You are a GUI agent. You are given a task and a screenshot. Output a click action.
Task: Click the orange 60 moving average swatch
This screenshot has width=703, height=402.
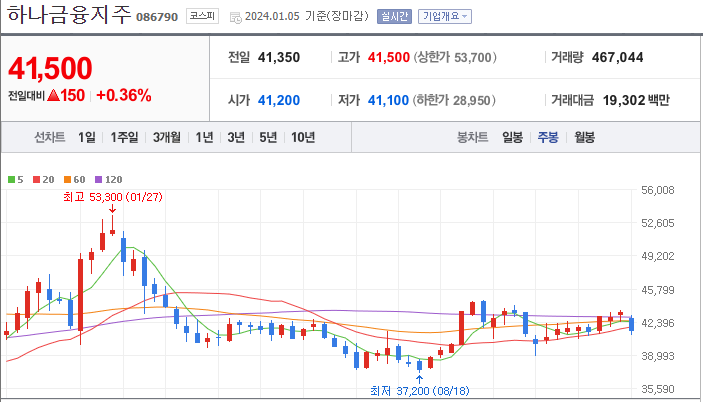pyautogui.click(x=67, y=180)
